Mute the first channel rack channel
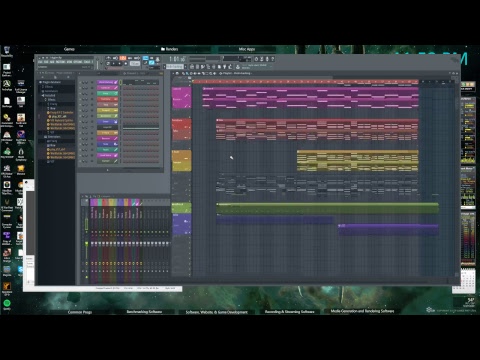This screenshot has width=480, height=360. [x=80, y=82]
